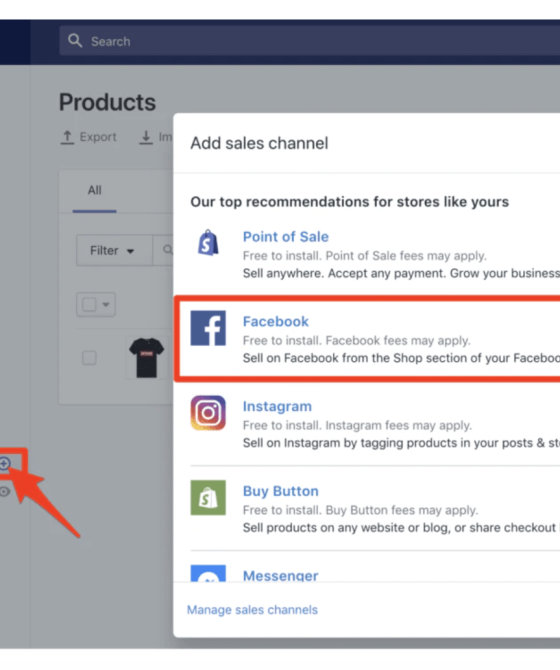This screenshot has width=560, height=670.
Task: Select the Point of Sale channel title
Action: (286, 237)
